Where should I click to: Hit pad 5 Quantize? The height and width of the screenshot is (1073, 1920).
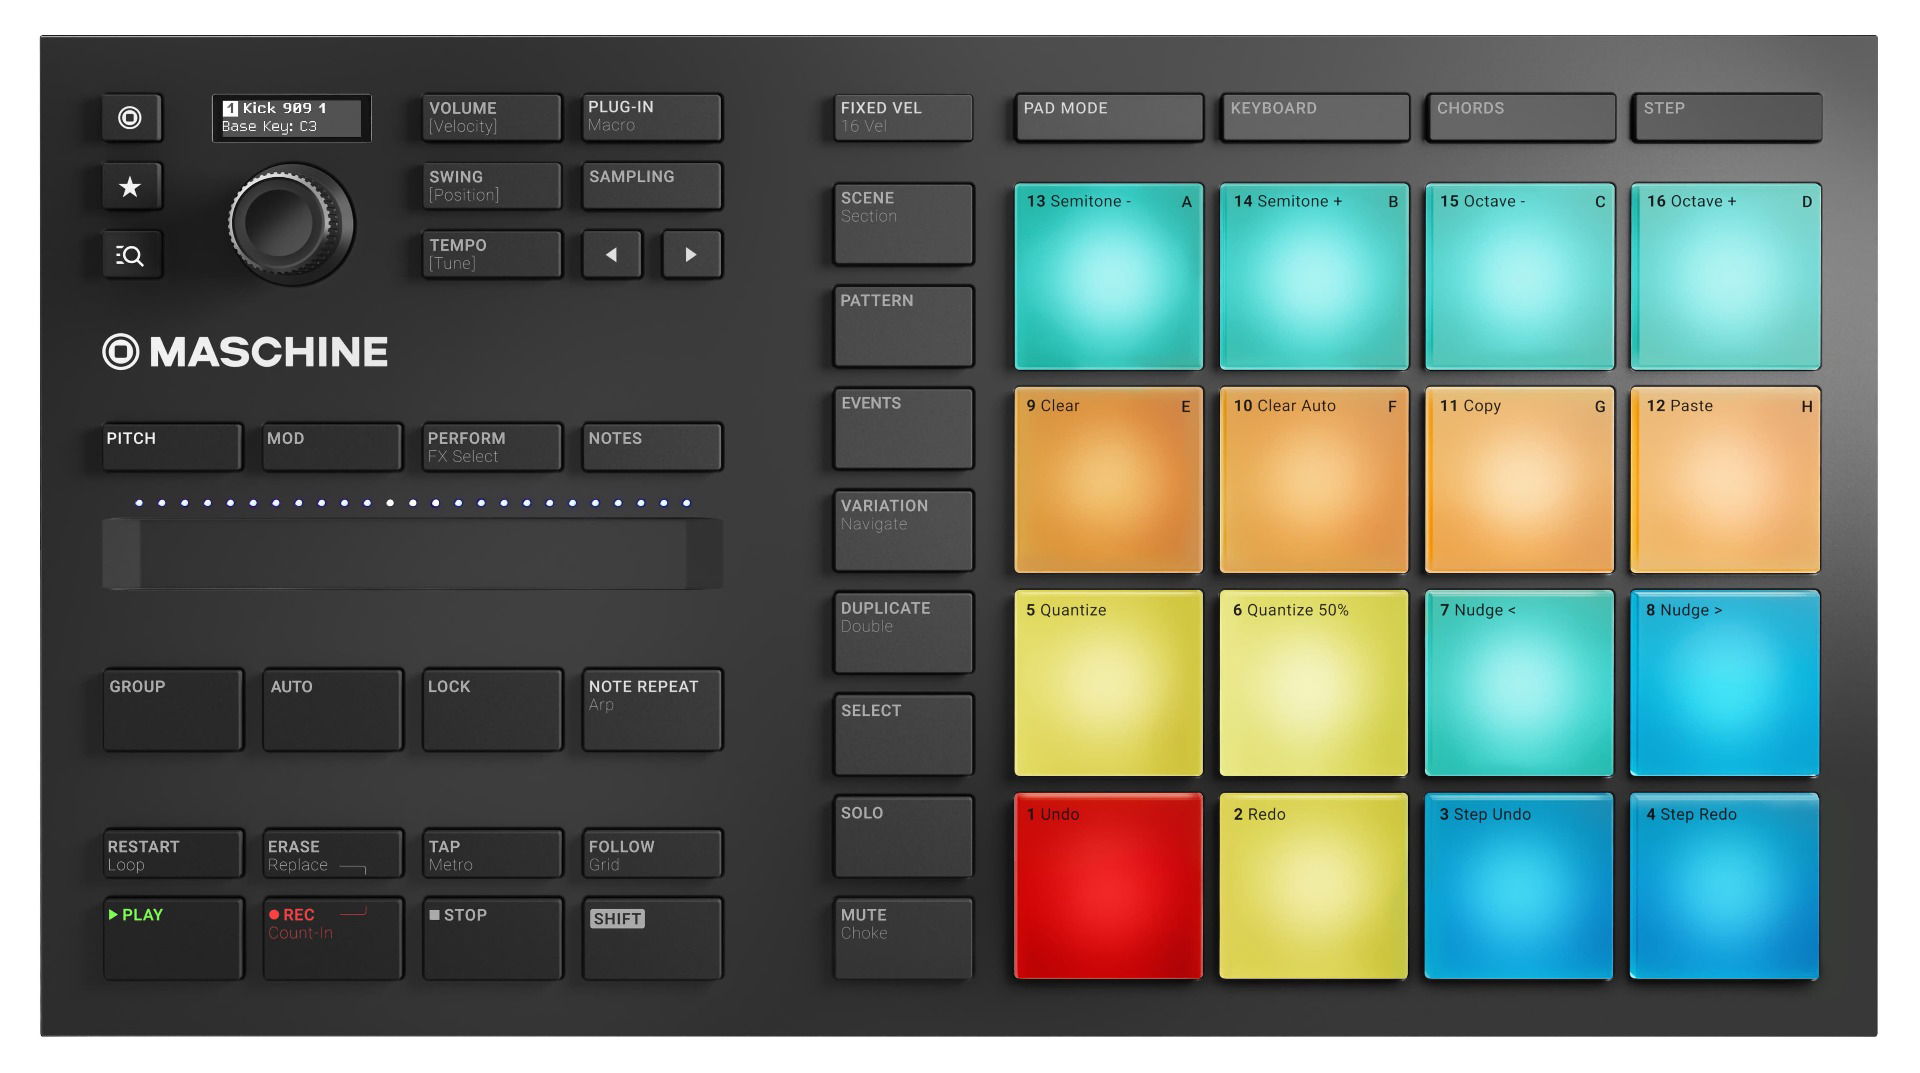[1109, 683]
